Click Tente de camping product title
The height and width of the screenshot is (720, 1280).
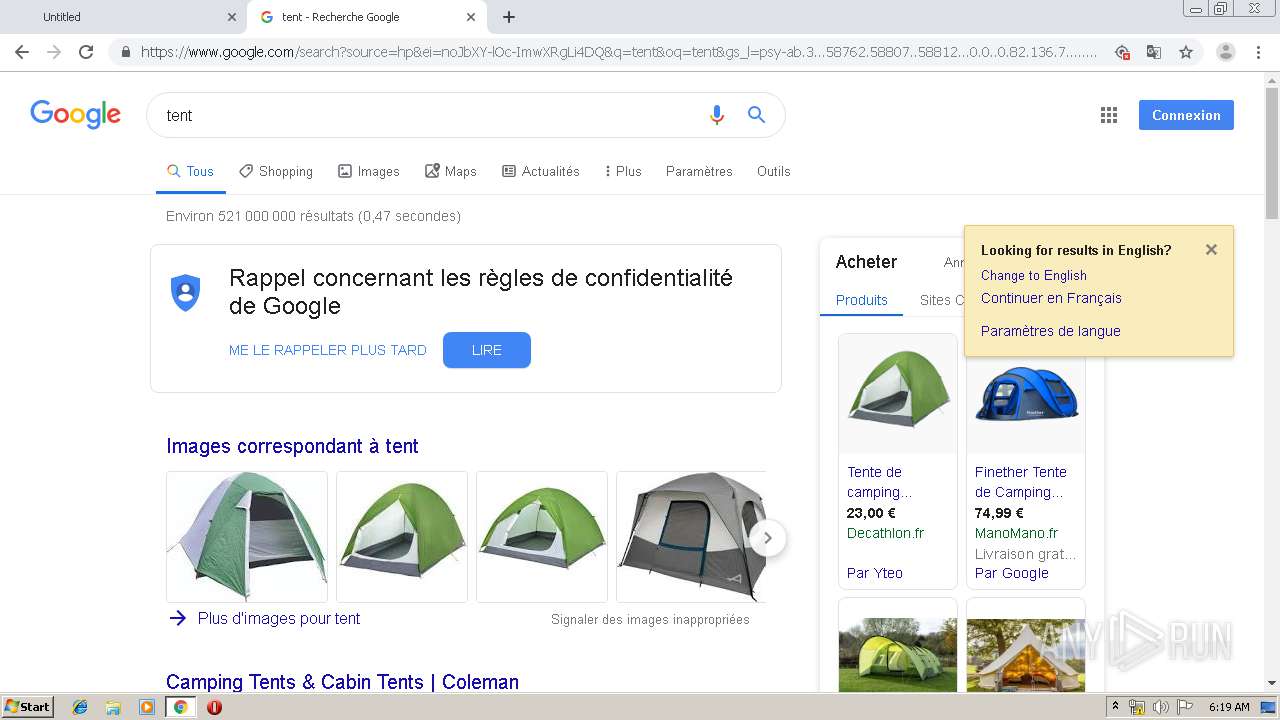(x=880, y=482)
